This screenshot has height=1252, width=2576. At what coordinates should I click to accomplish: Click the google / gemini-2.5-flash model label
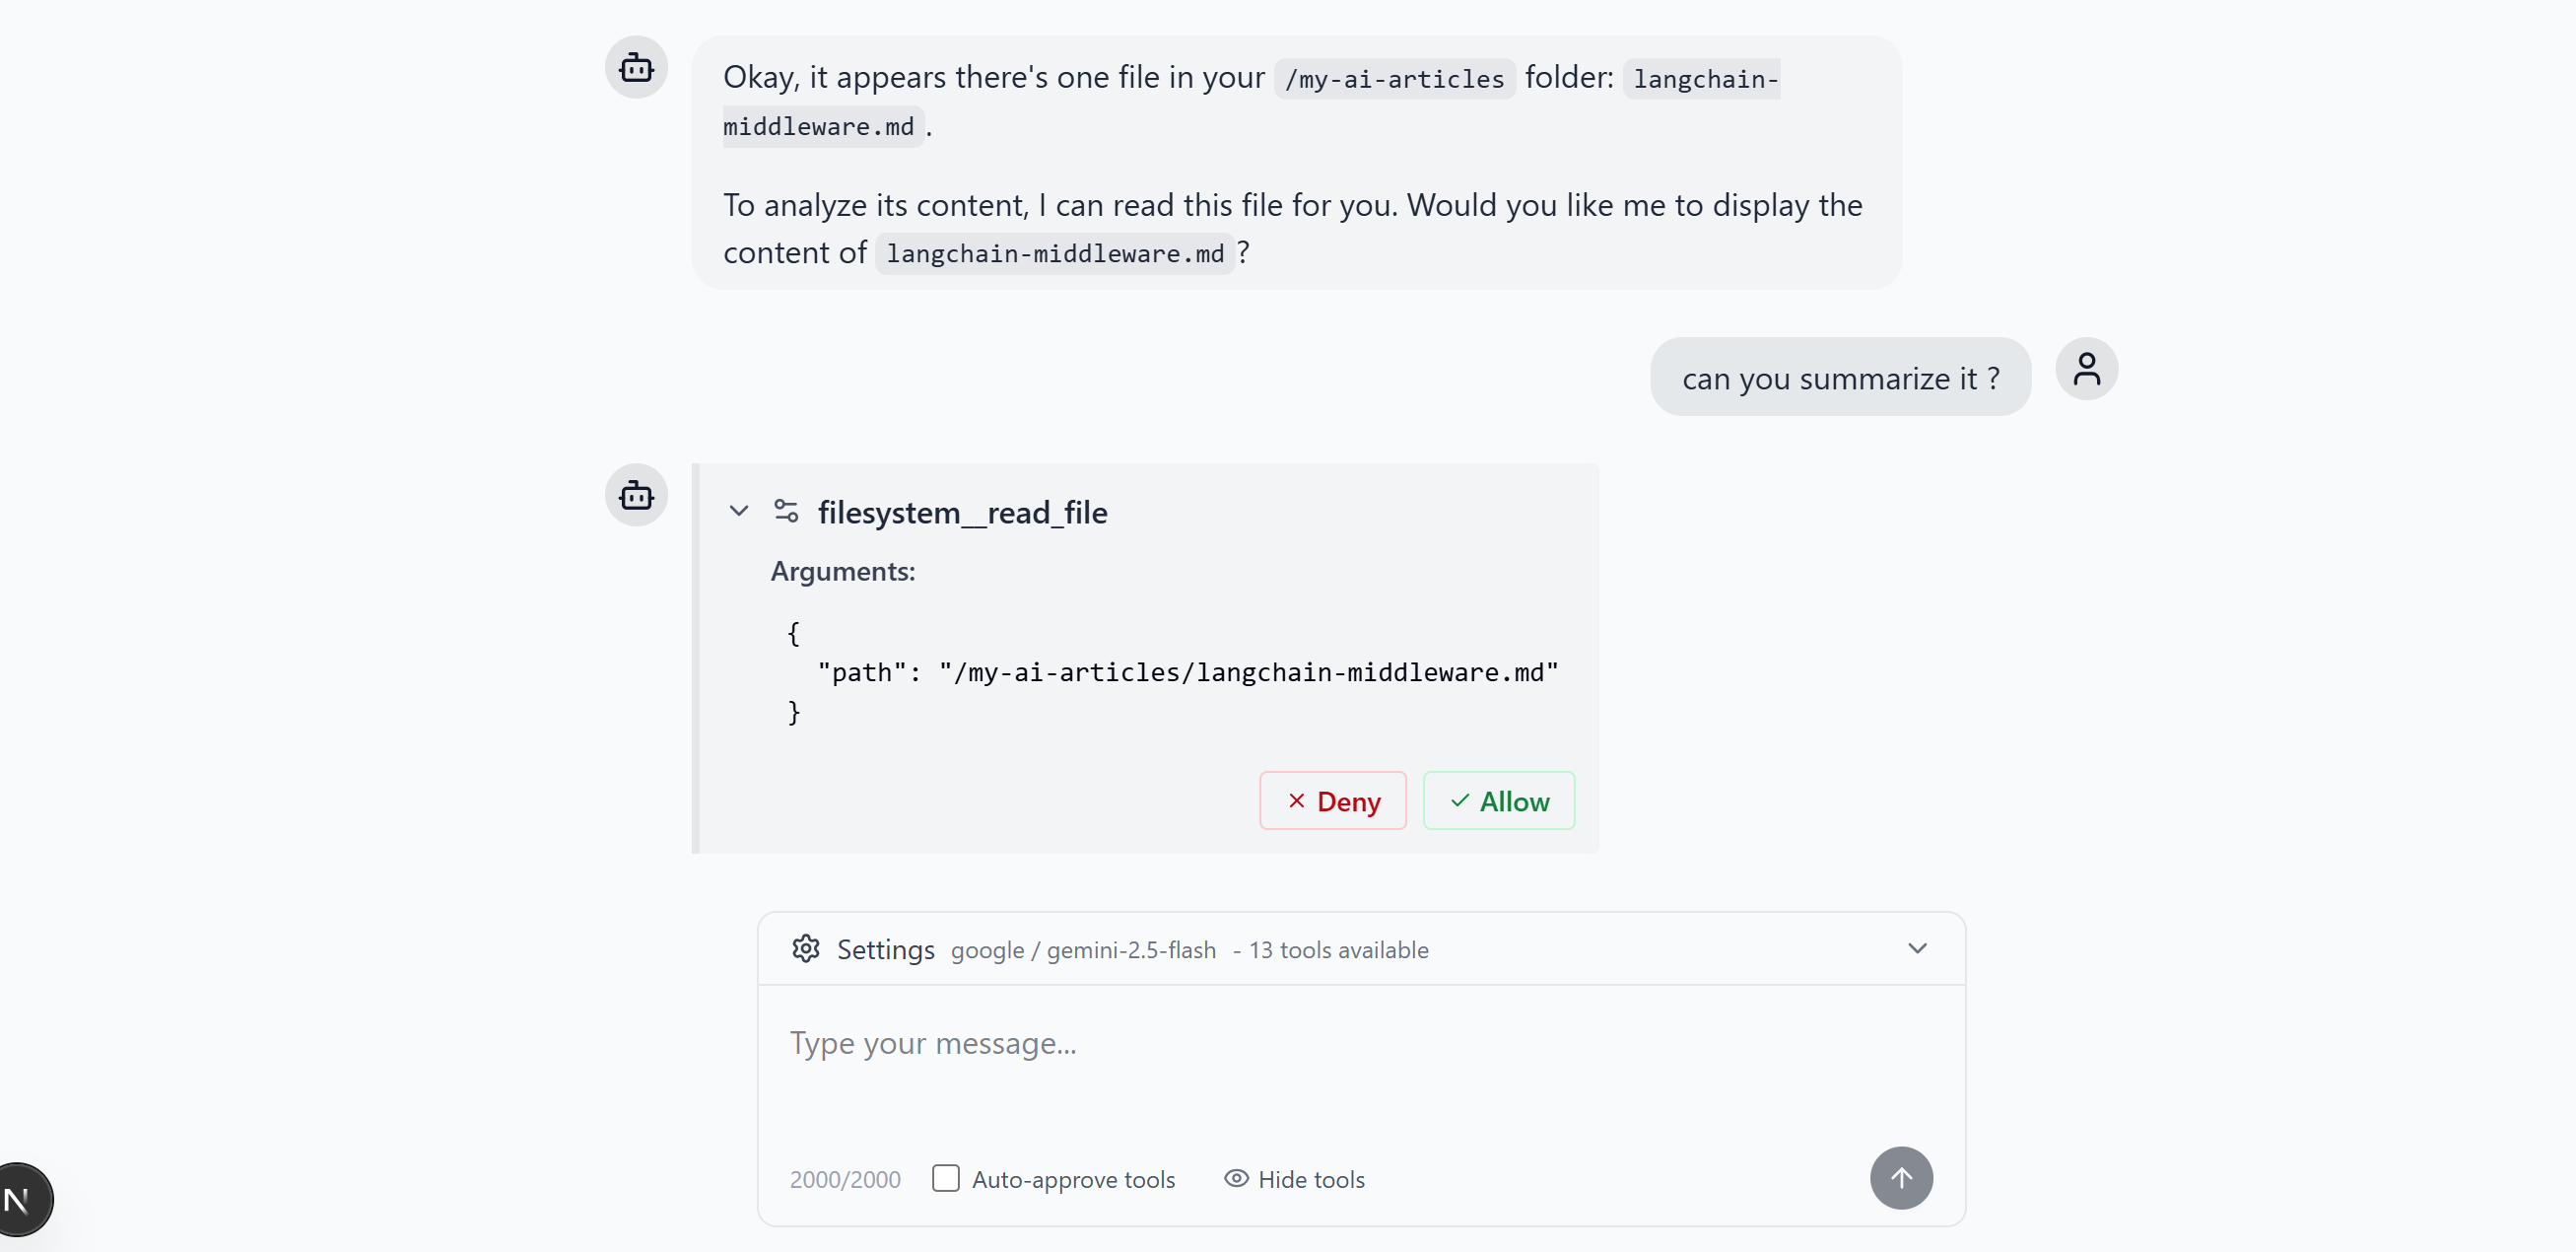point(1083,951)
